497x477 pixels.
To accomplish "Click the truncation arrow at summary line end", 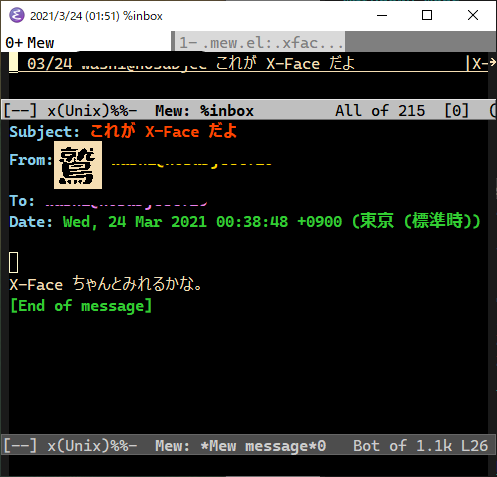I will pyautogui.click(x=492, y=63).
